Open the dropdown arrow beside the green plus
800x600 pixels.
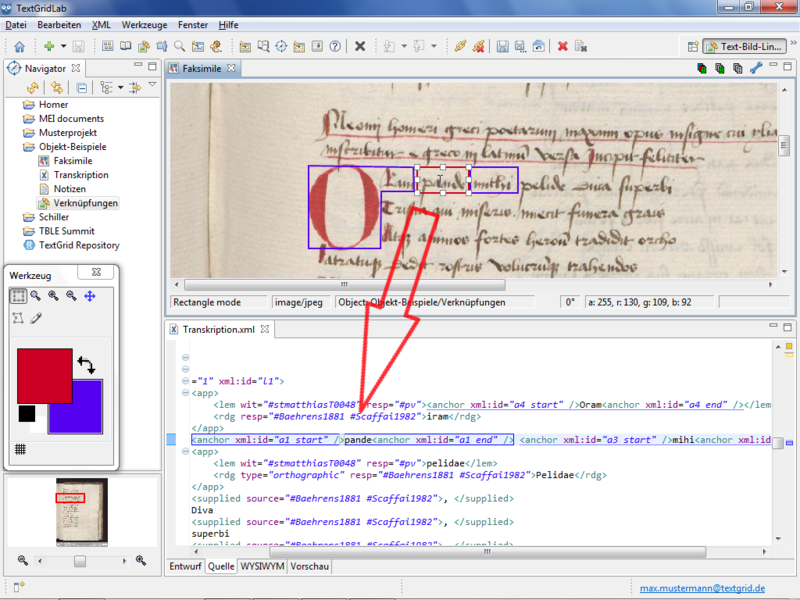[x=62, y=46]
